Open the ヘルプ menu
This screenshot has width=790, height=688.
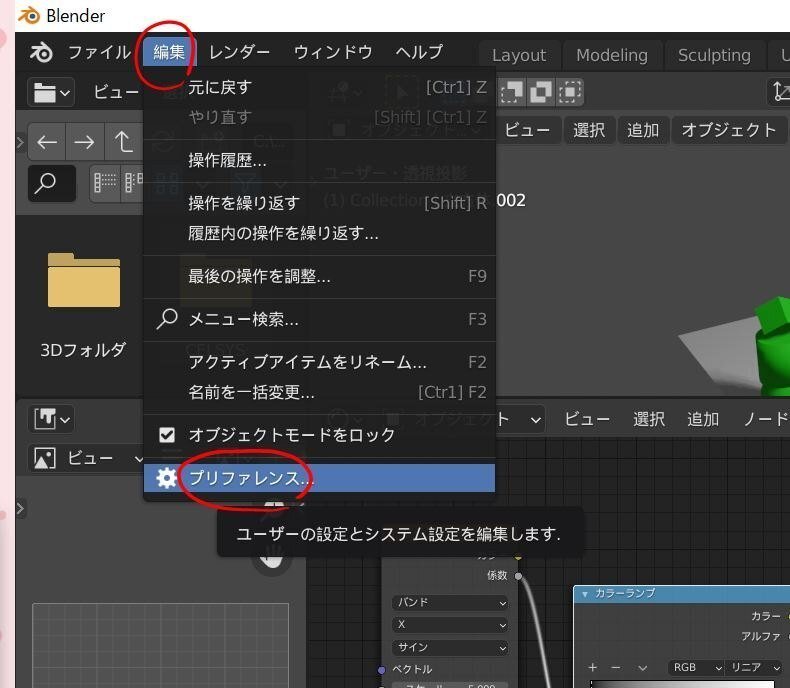click(x=419, y=52)
